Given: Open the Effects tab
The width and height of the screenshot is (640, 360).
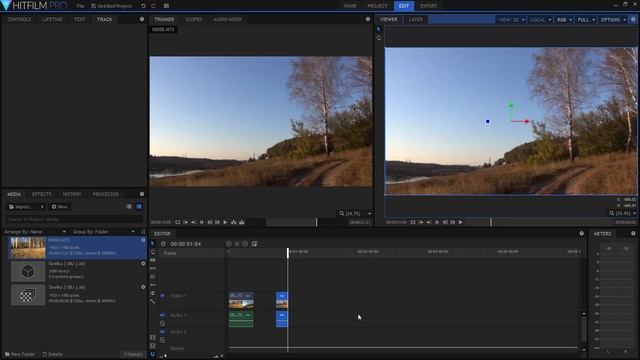Looking at the screenshot, I should coord(42,194).
